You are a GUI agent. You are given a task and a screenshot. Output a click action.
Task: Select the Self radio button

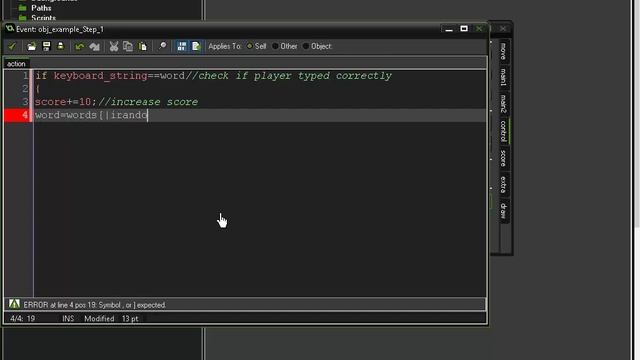coord(250,46)
